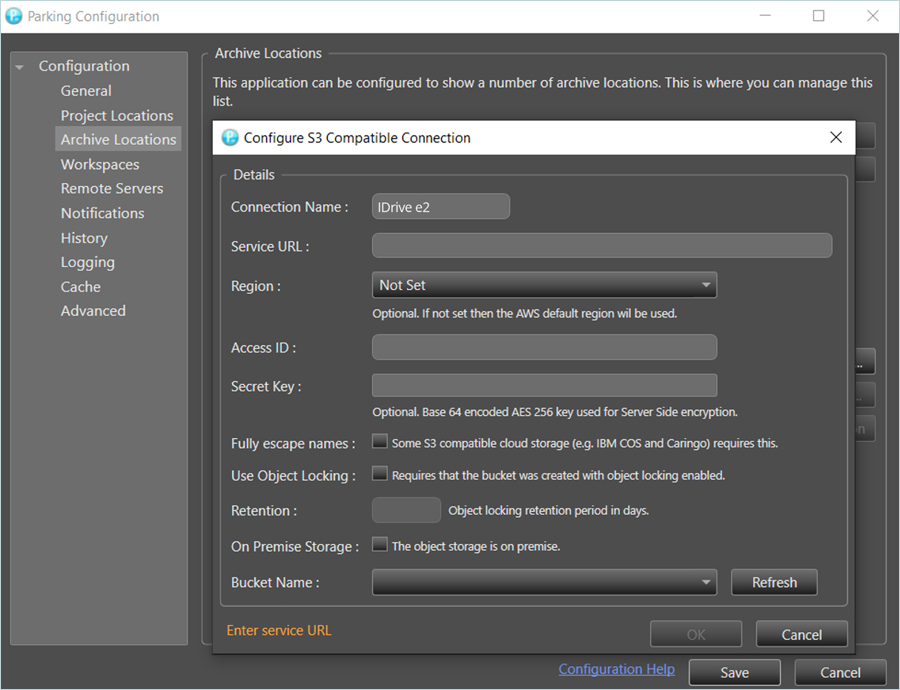
Task: Click the Save button
Action: click(734, 673)
